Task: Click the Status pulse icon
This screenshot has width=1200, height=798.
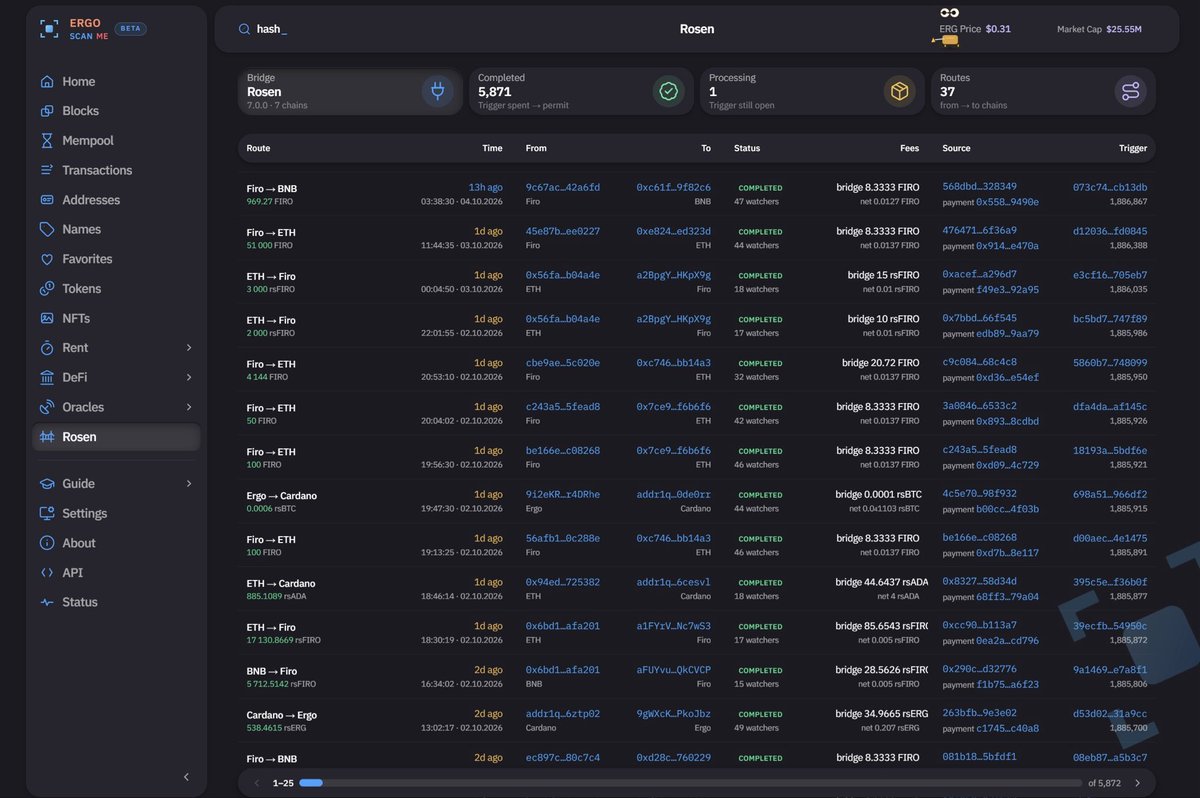Action: pyautogui.click(x=46, y=602)
